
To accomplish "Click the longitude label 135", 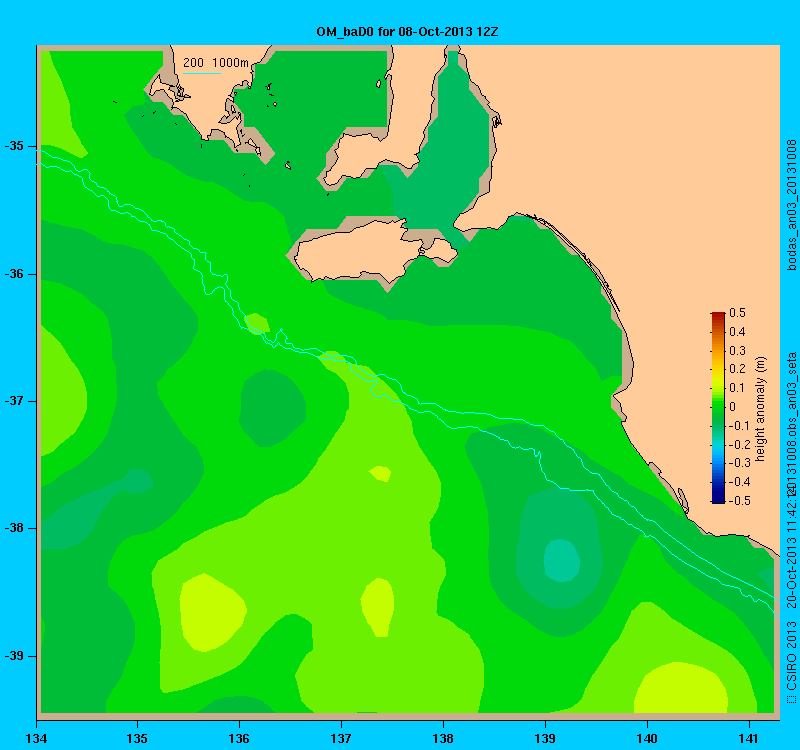I will (137, 738).
